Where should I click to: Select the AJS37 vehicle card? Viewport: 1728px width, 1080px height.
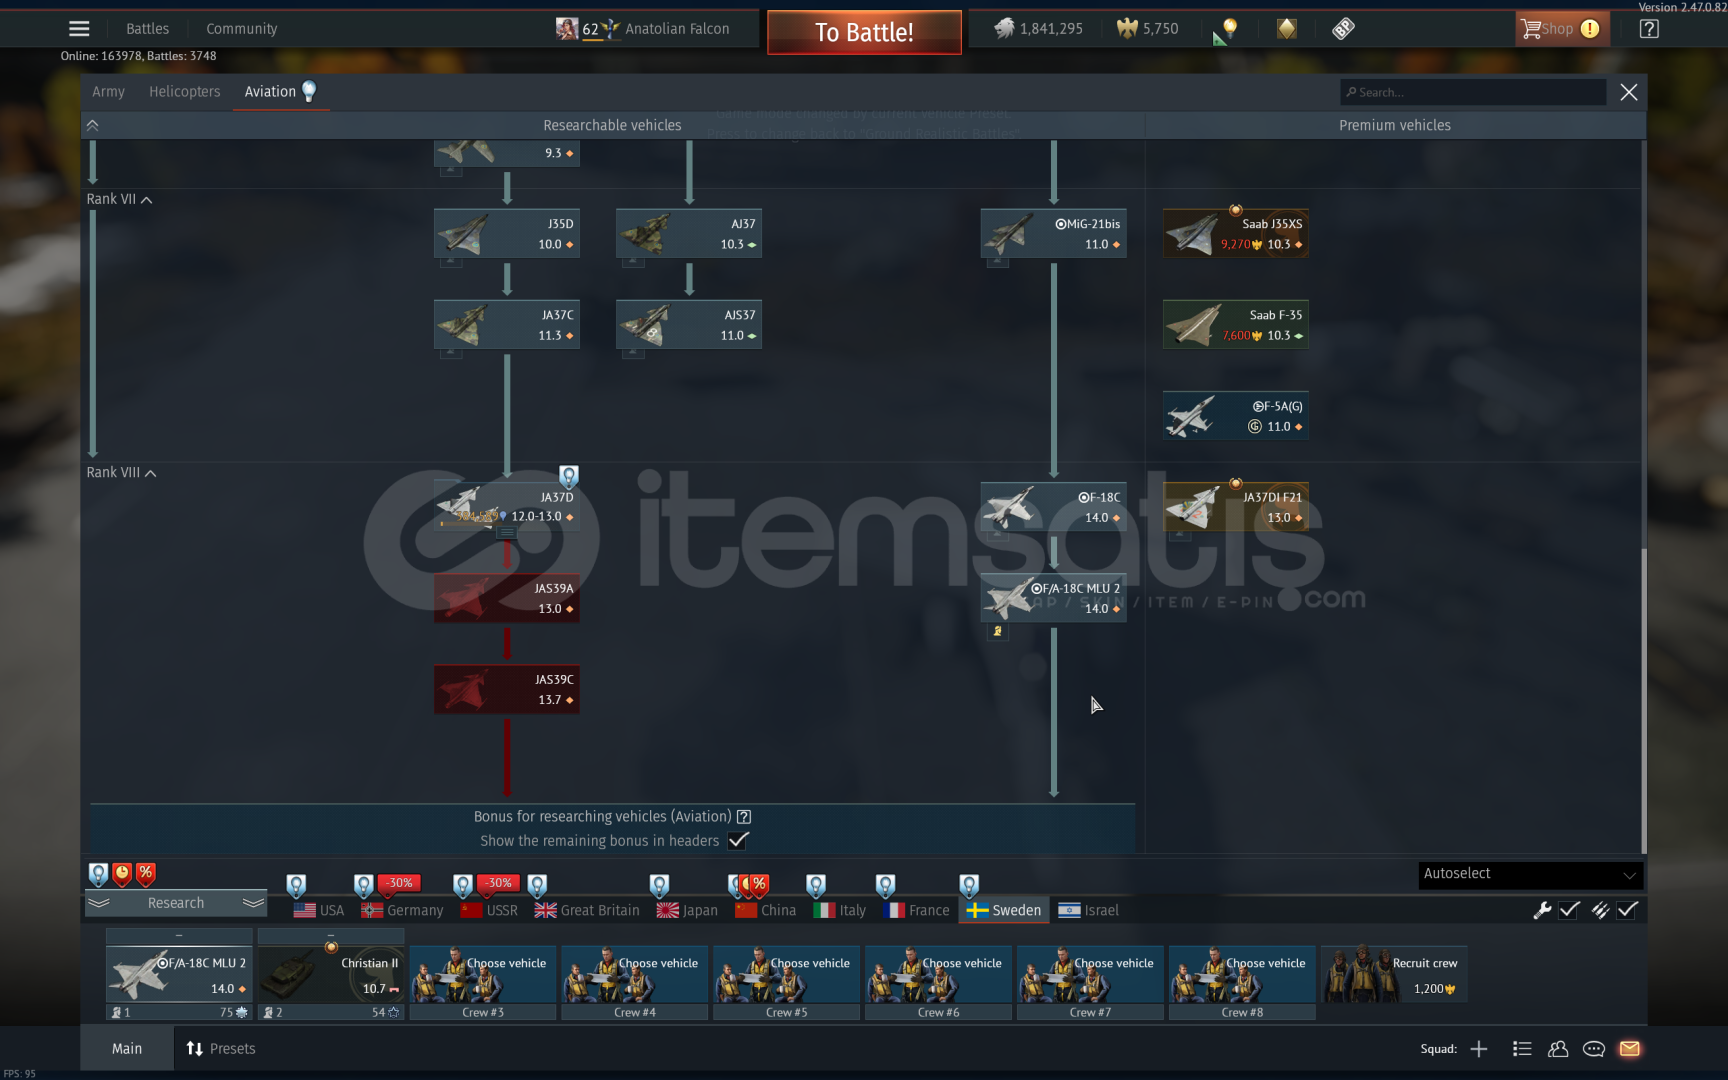(x=689, y=325)
